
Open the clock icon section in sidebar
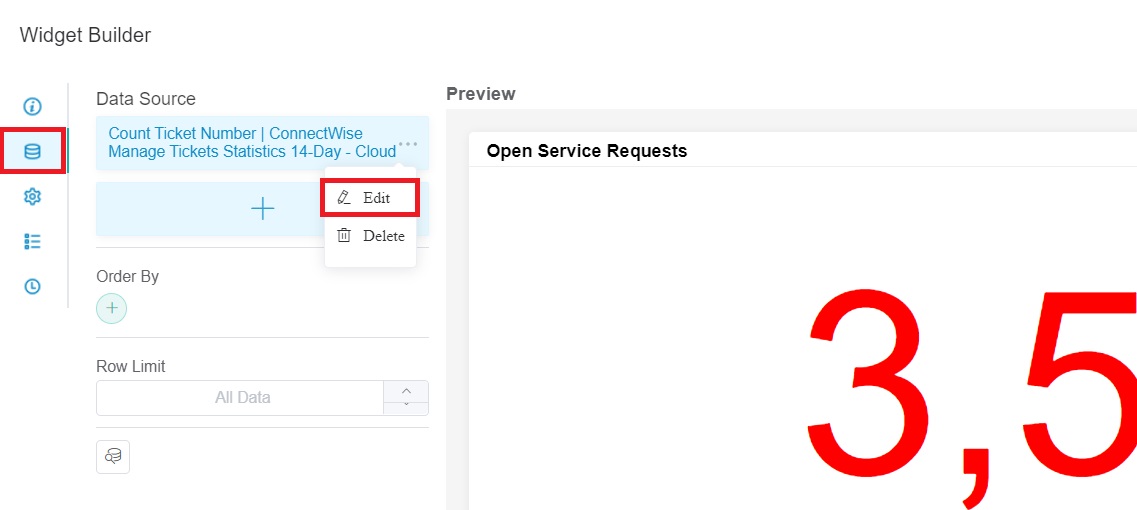pyautogui.click(x=32, y=286)
